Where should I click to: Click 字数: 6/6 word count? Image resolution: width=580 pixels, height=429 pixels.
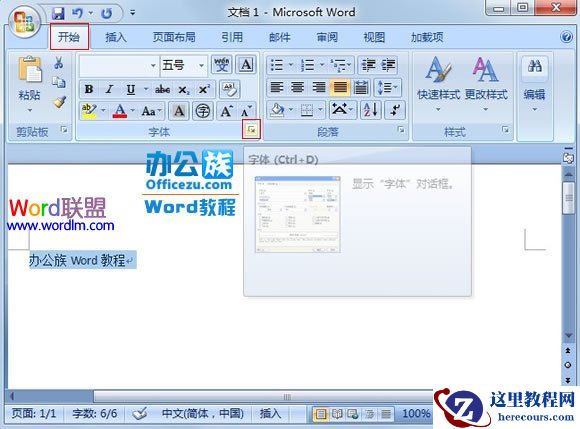(95, 413)
